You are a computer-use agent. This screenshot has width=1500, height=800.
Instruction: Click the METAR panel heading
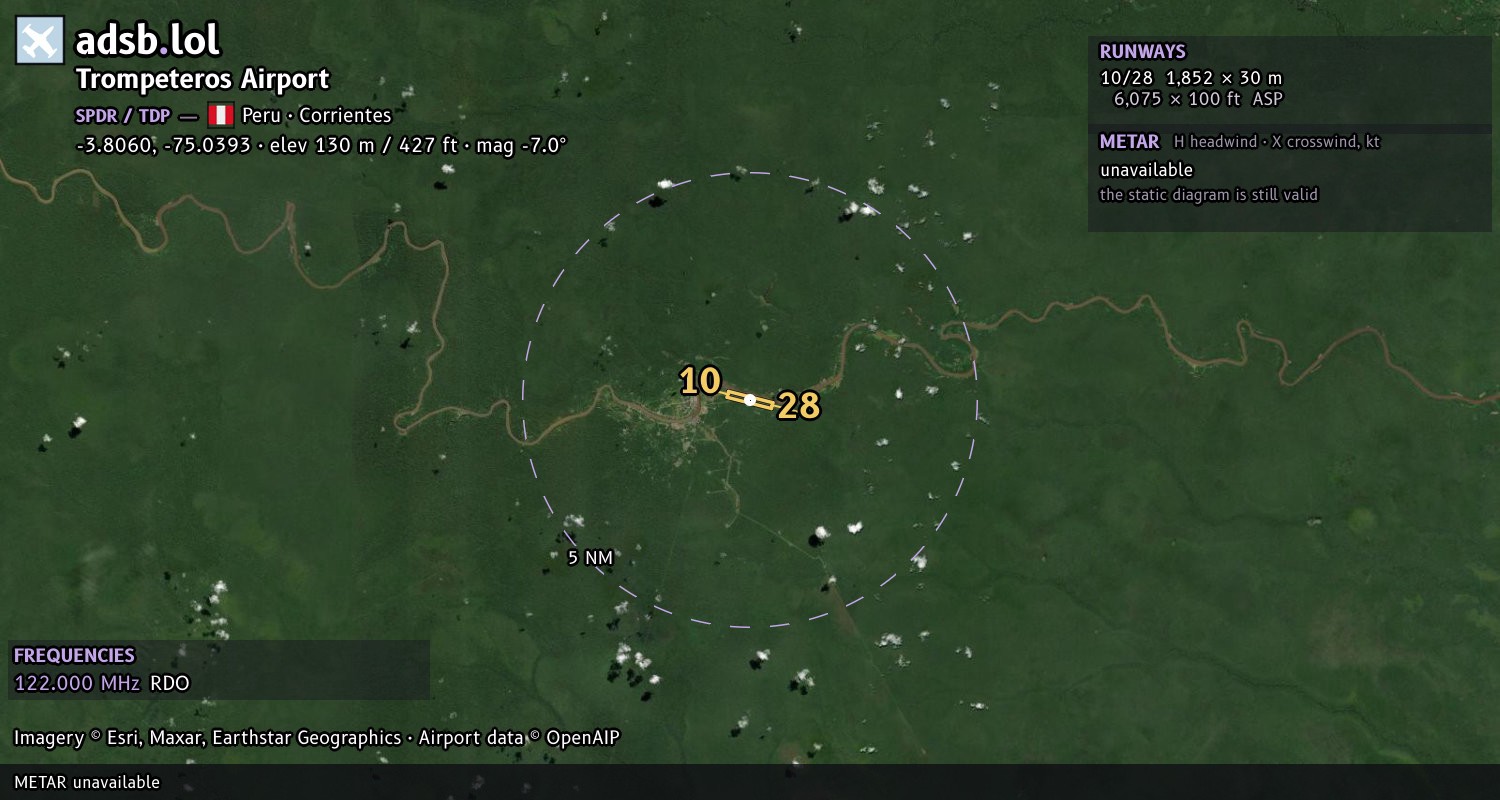[x=1130, y=142]
